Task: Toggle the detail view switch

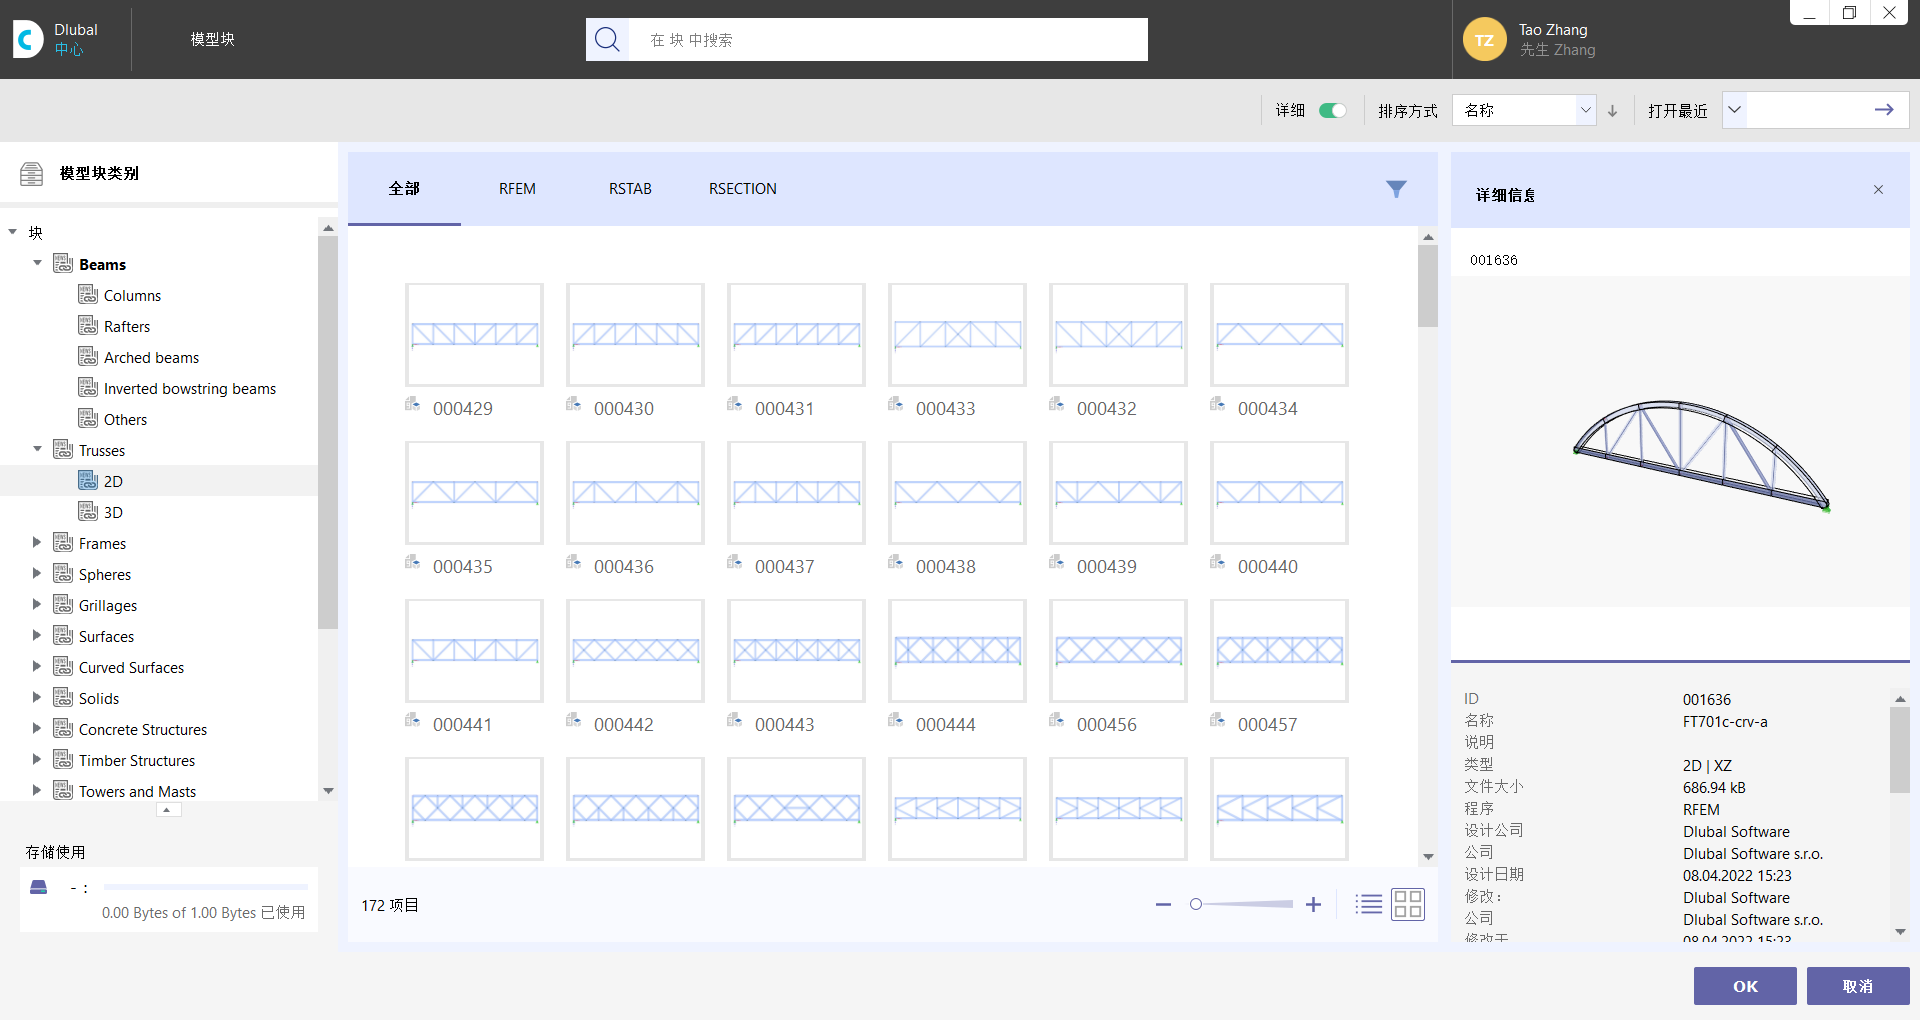Action: click(x=1332, y=111)
